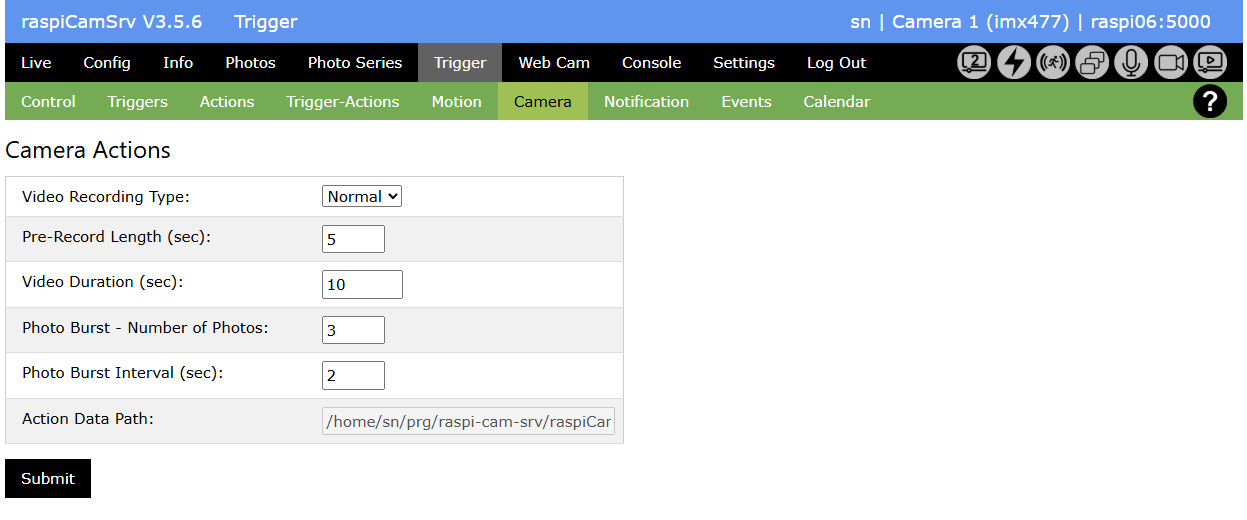Open the Photo Series menu
Viewport: 1247px width, 520px height.
(x=355, y=63)
